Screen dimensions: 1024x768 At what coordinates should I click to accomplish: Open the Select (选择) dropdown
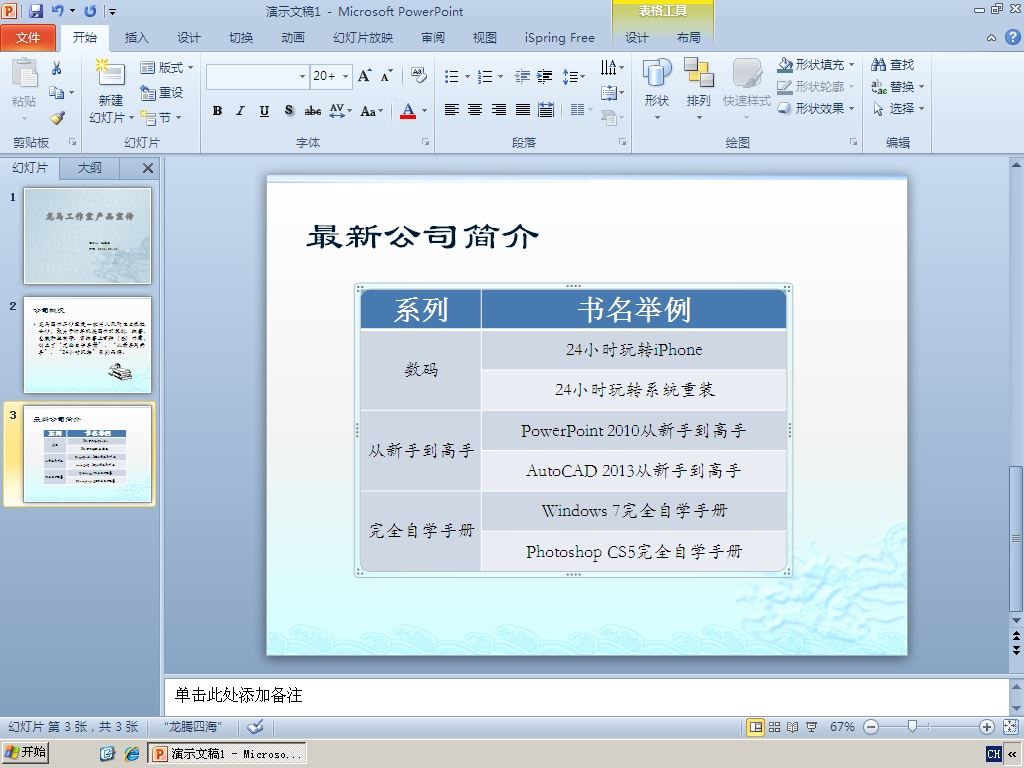click(899, 108)
